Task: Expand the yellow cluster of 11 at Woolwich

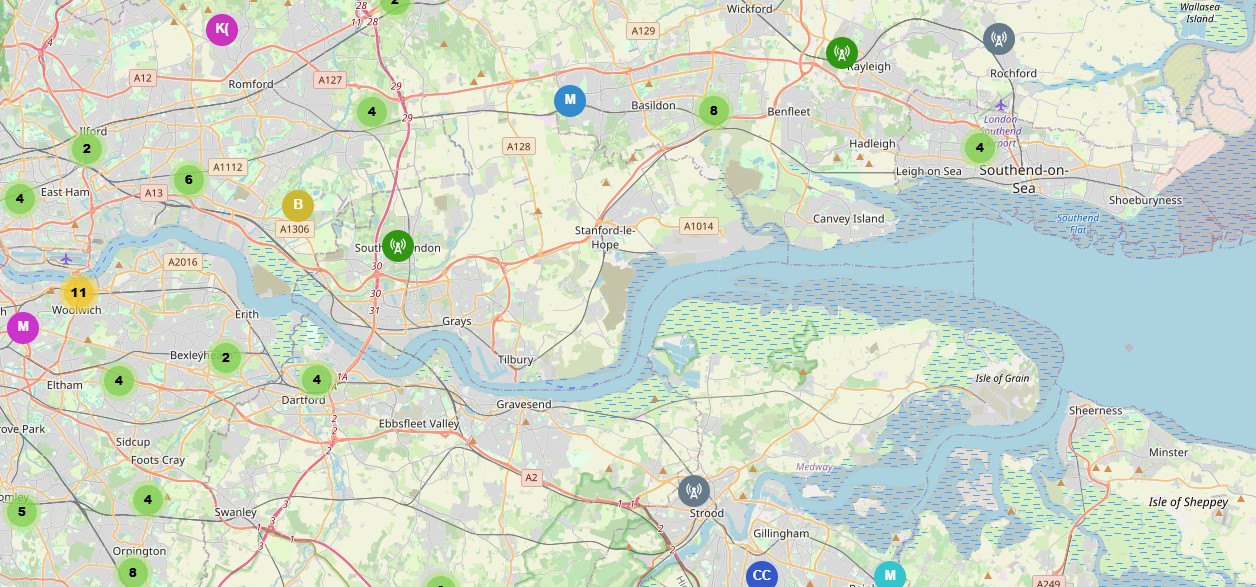Action: click(x=79, y=294)
